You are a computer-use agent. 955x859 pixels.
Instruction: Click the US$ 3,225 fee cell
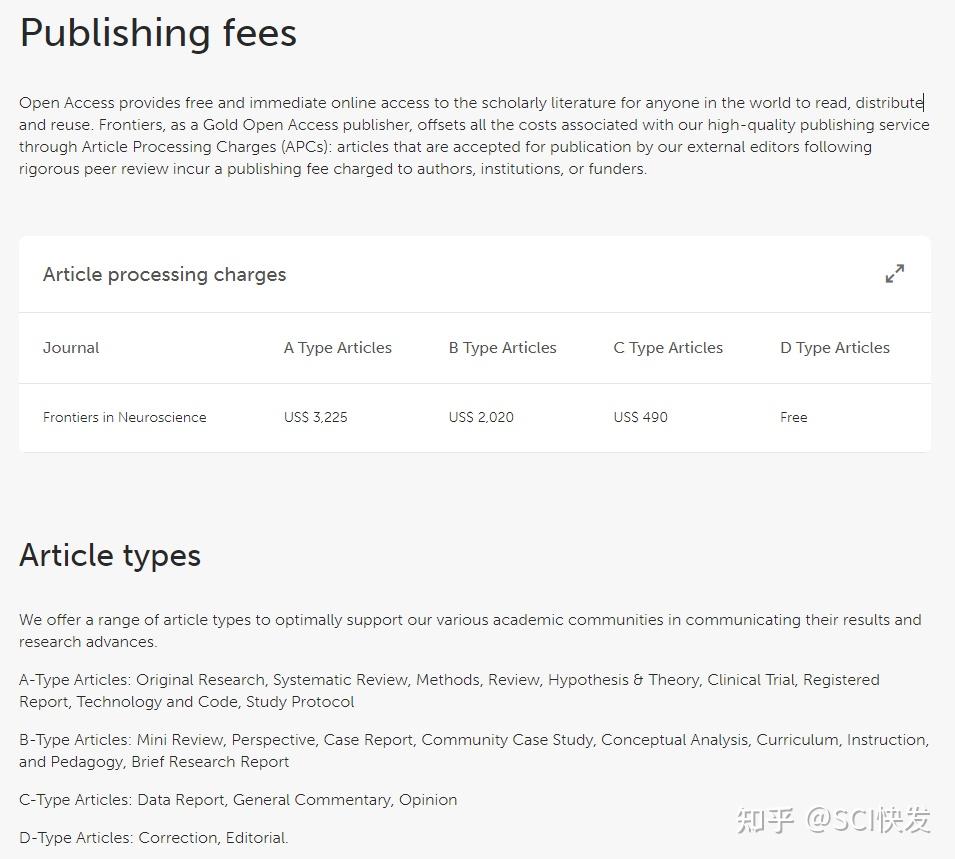315,417
